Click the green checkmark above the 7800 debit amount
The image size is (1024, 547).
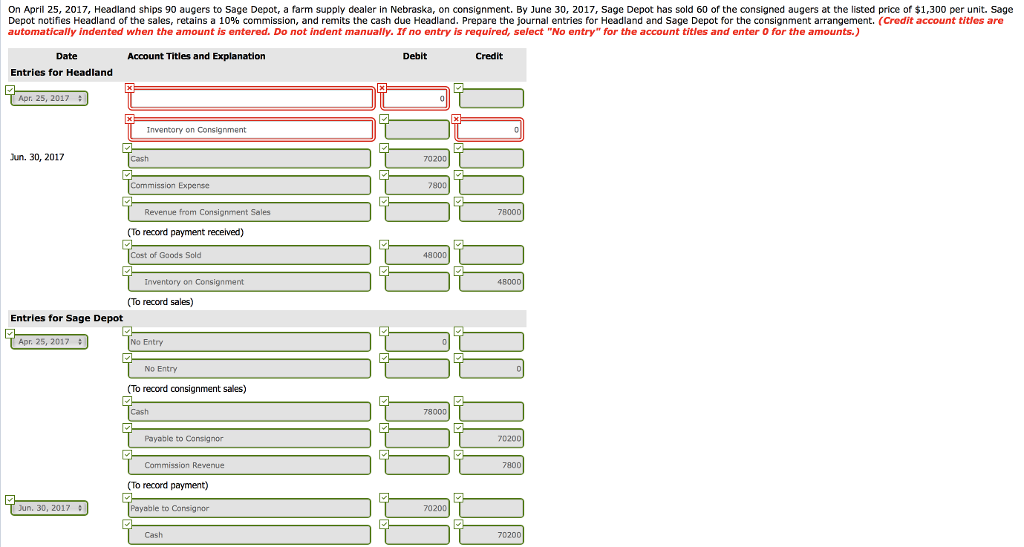(384, 175)
